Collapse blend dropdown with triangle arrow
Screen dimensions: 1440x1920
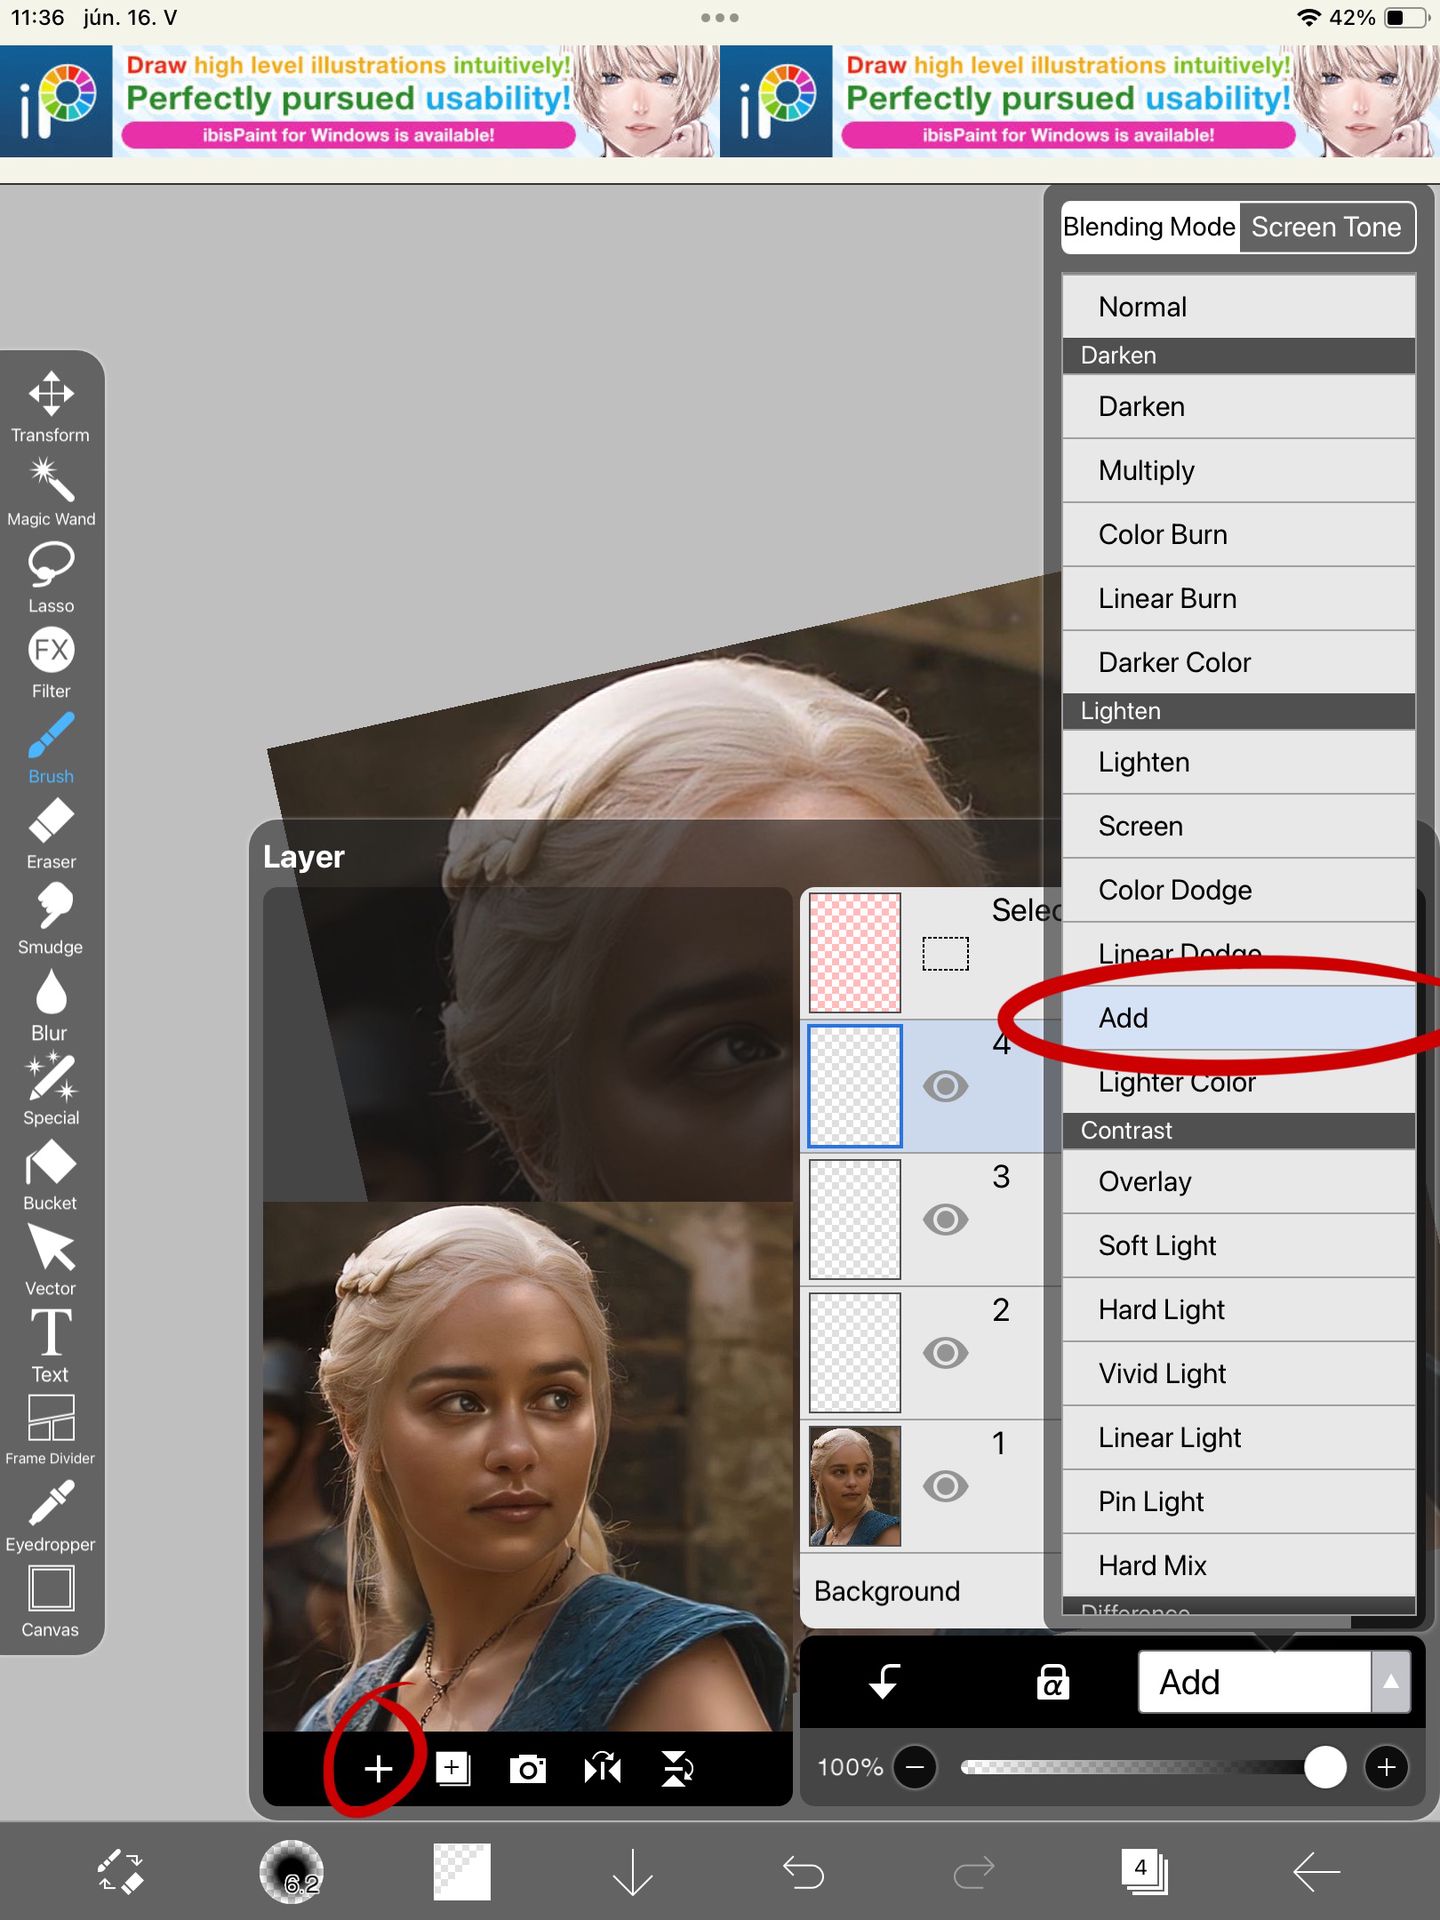pyautogui.click(x=1391, y=1682)
